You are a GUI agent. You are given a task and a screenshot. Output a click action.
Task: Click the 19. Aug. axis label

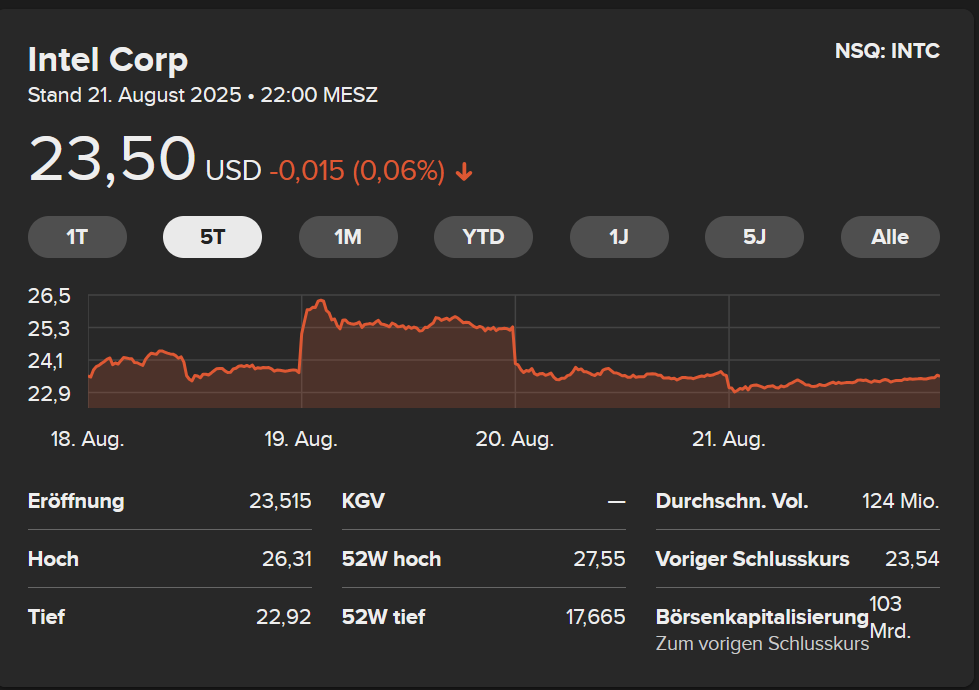(301, 439)
